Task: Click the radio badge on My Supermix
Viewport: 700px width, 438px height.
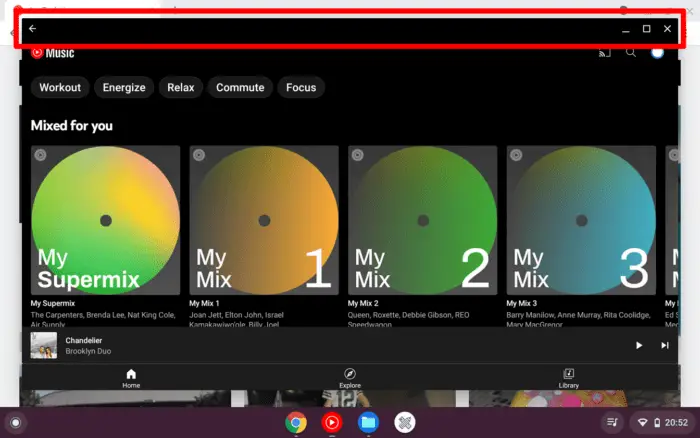Action: click(x=41, y=155)
